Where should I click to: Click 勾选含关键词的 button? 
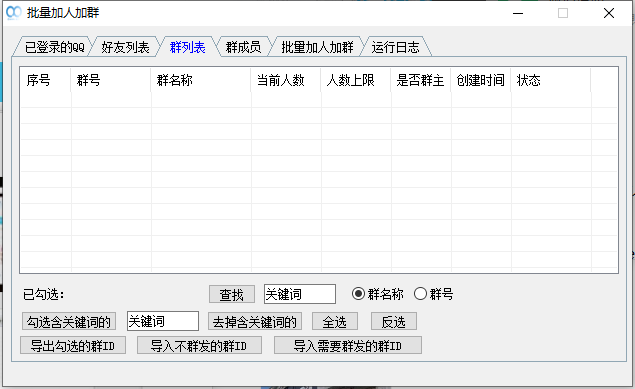pos(69,322)
